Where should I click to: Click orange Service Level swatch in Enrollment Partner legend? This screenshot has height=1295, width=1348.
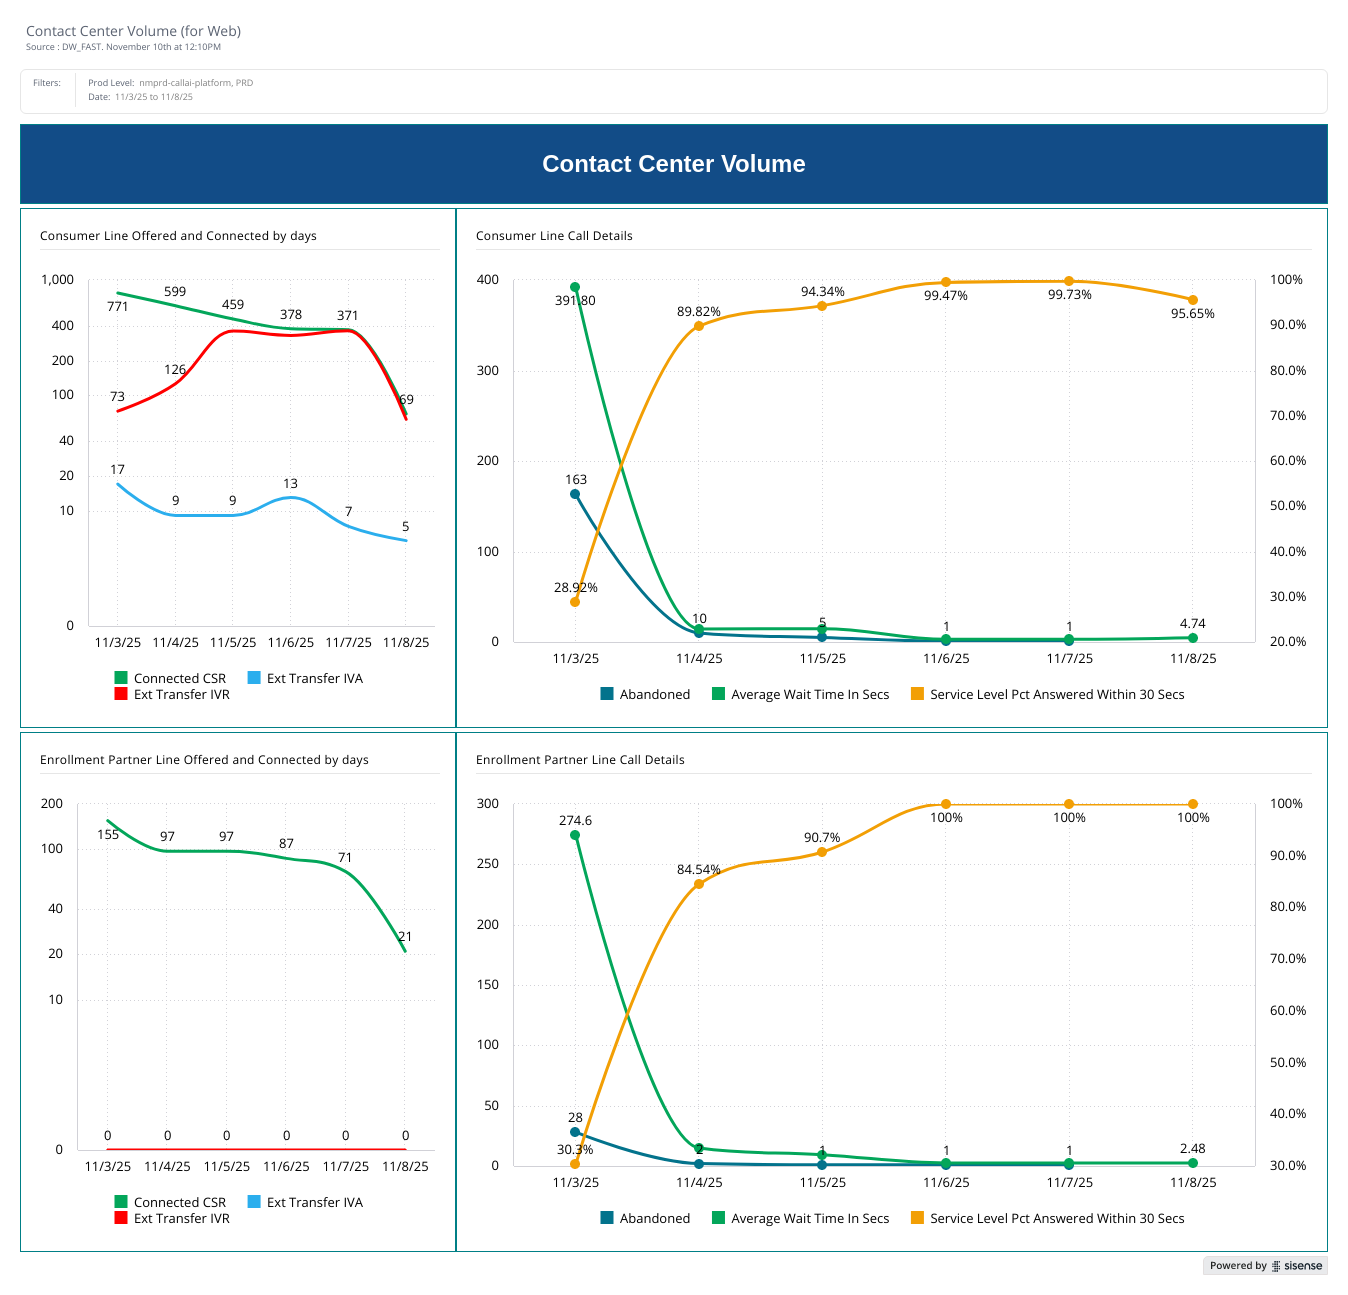pos(917,1218)
